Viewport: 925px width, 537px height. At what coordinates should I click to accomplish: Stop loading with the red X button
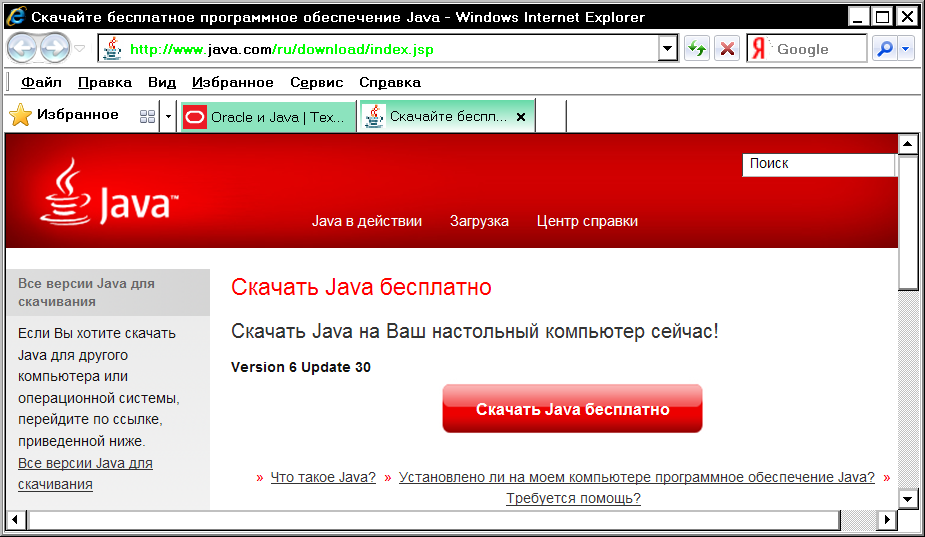pyautogui.click(x=727, y=49)
